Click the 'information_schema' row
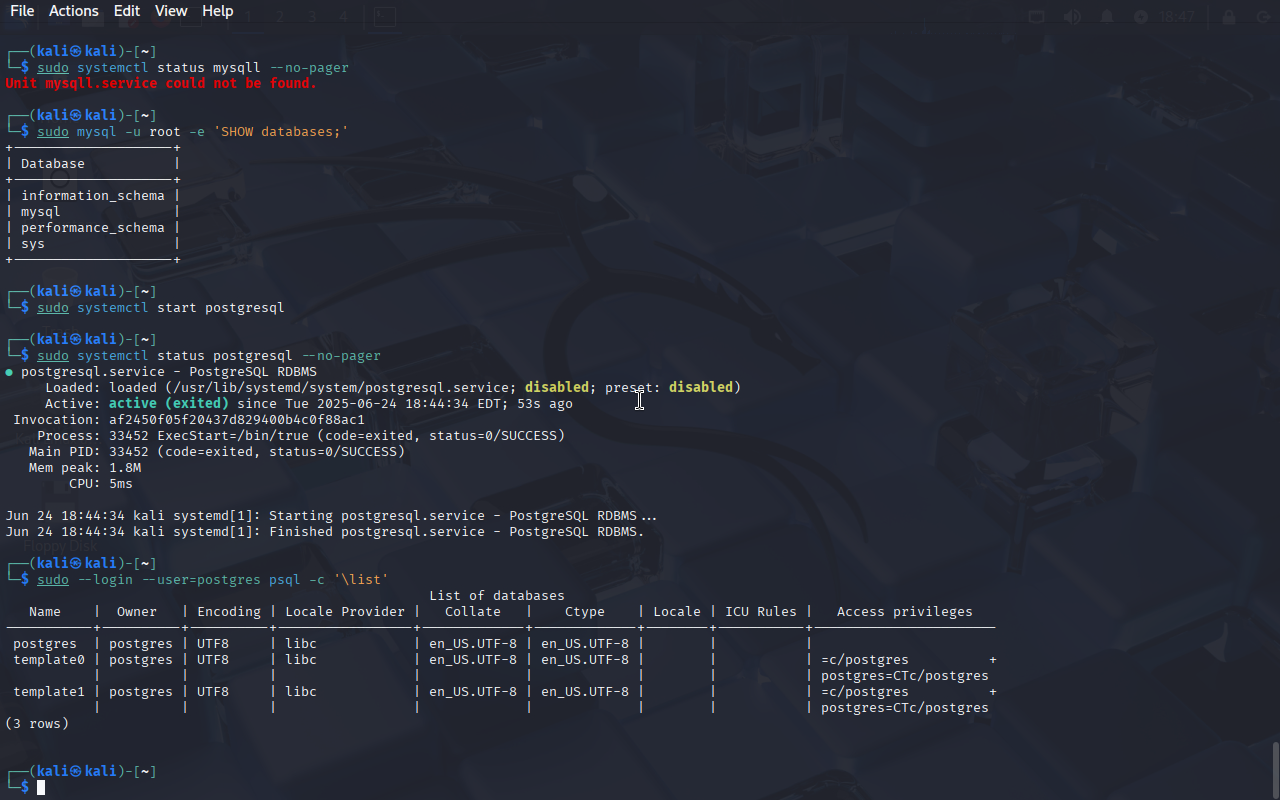 93,195
